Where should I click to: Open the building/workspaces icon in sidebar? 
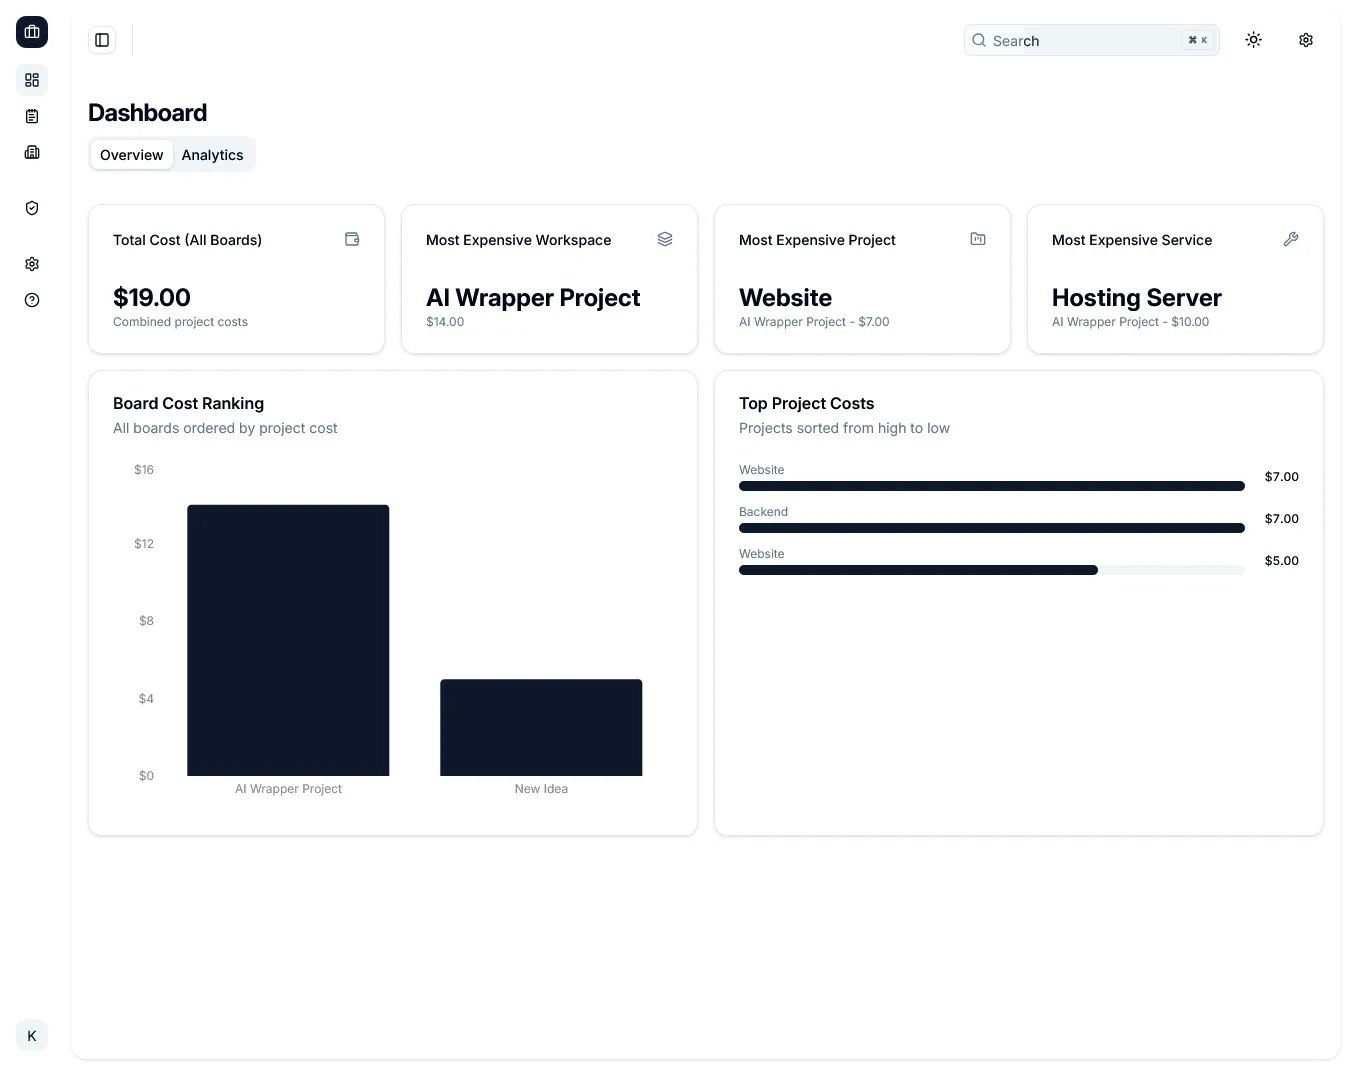(x=32, y=152)
